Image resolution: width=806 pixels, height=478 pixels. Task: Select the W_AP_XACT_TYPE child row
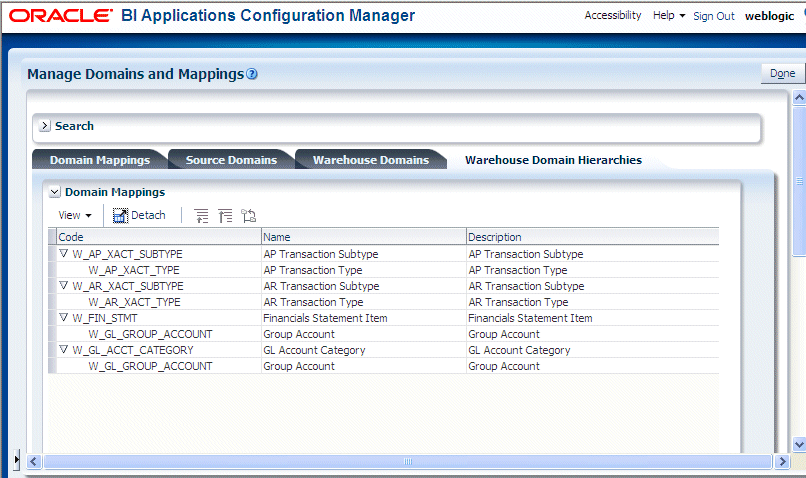click(x=134, y=270)
